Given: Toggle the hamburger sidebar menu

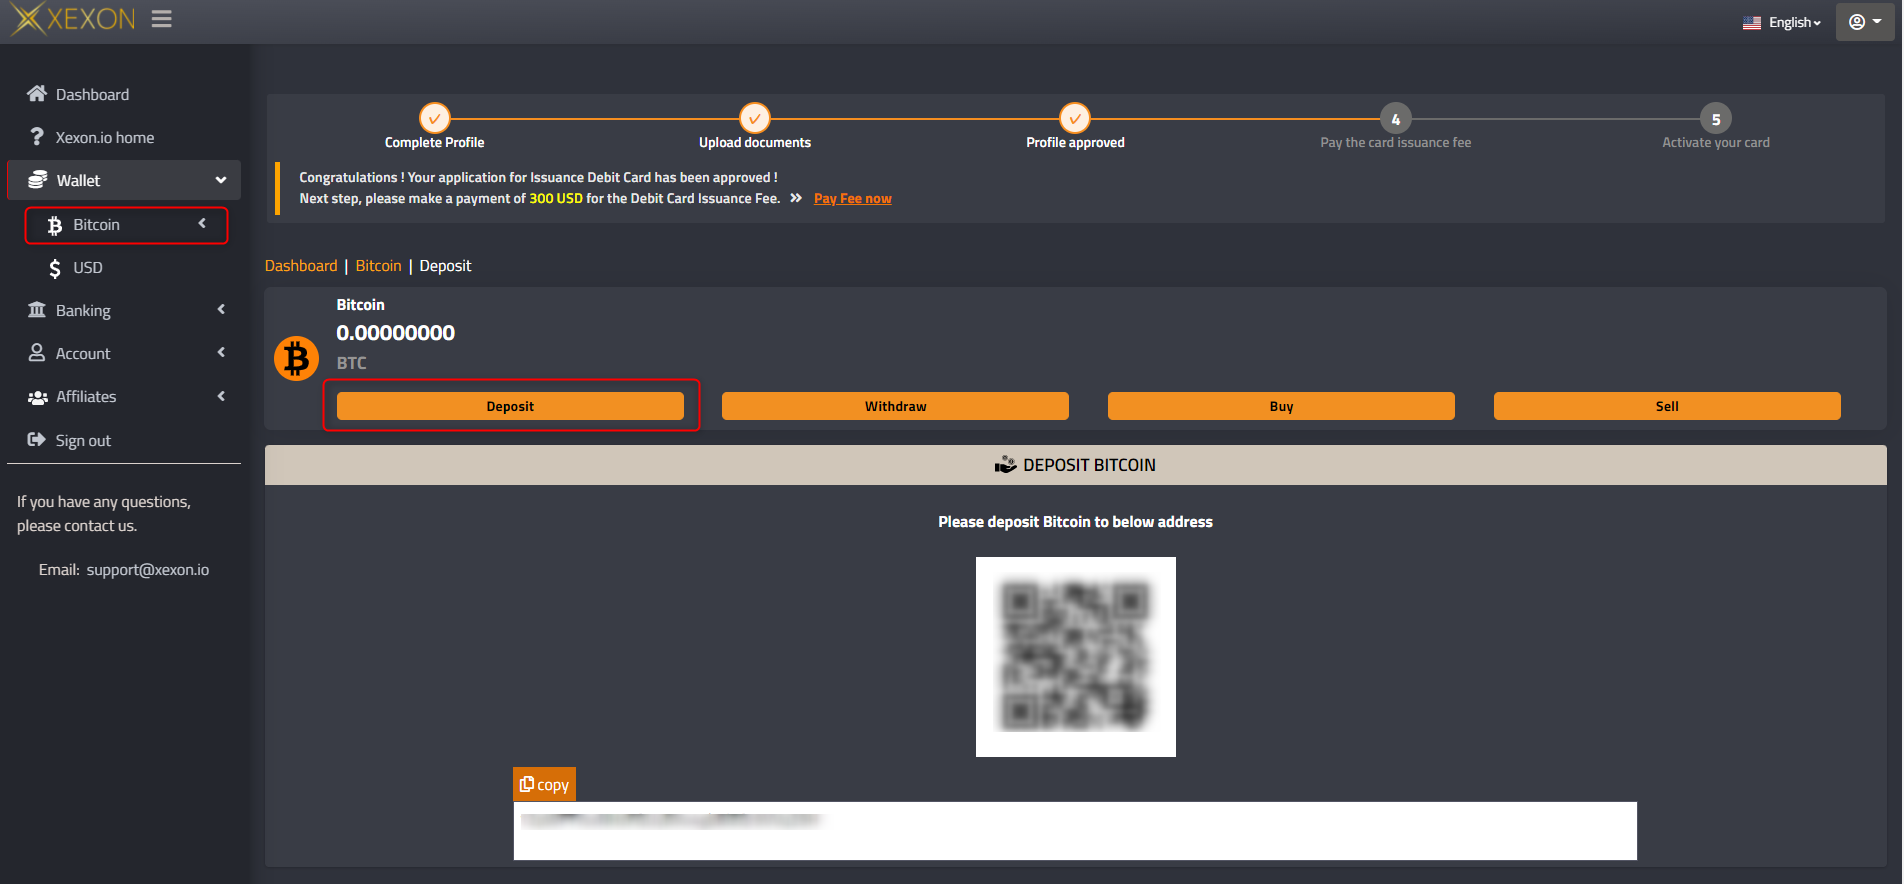Looking at the screenshot, I should point(162,19).
